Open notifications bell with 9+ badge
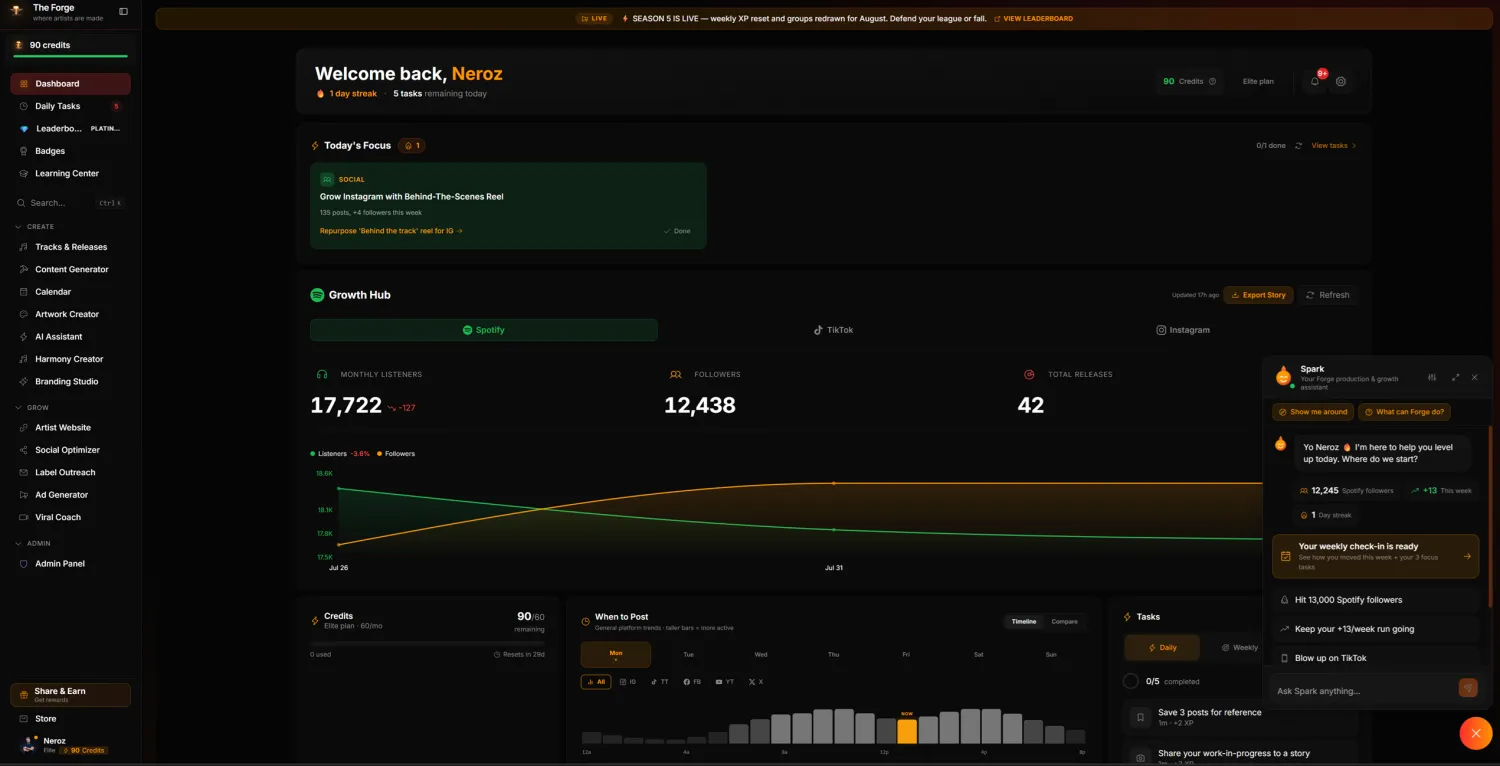1500x766 pixels. pyautogui.click(x=1315, y=81)
